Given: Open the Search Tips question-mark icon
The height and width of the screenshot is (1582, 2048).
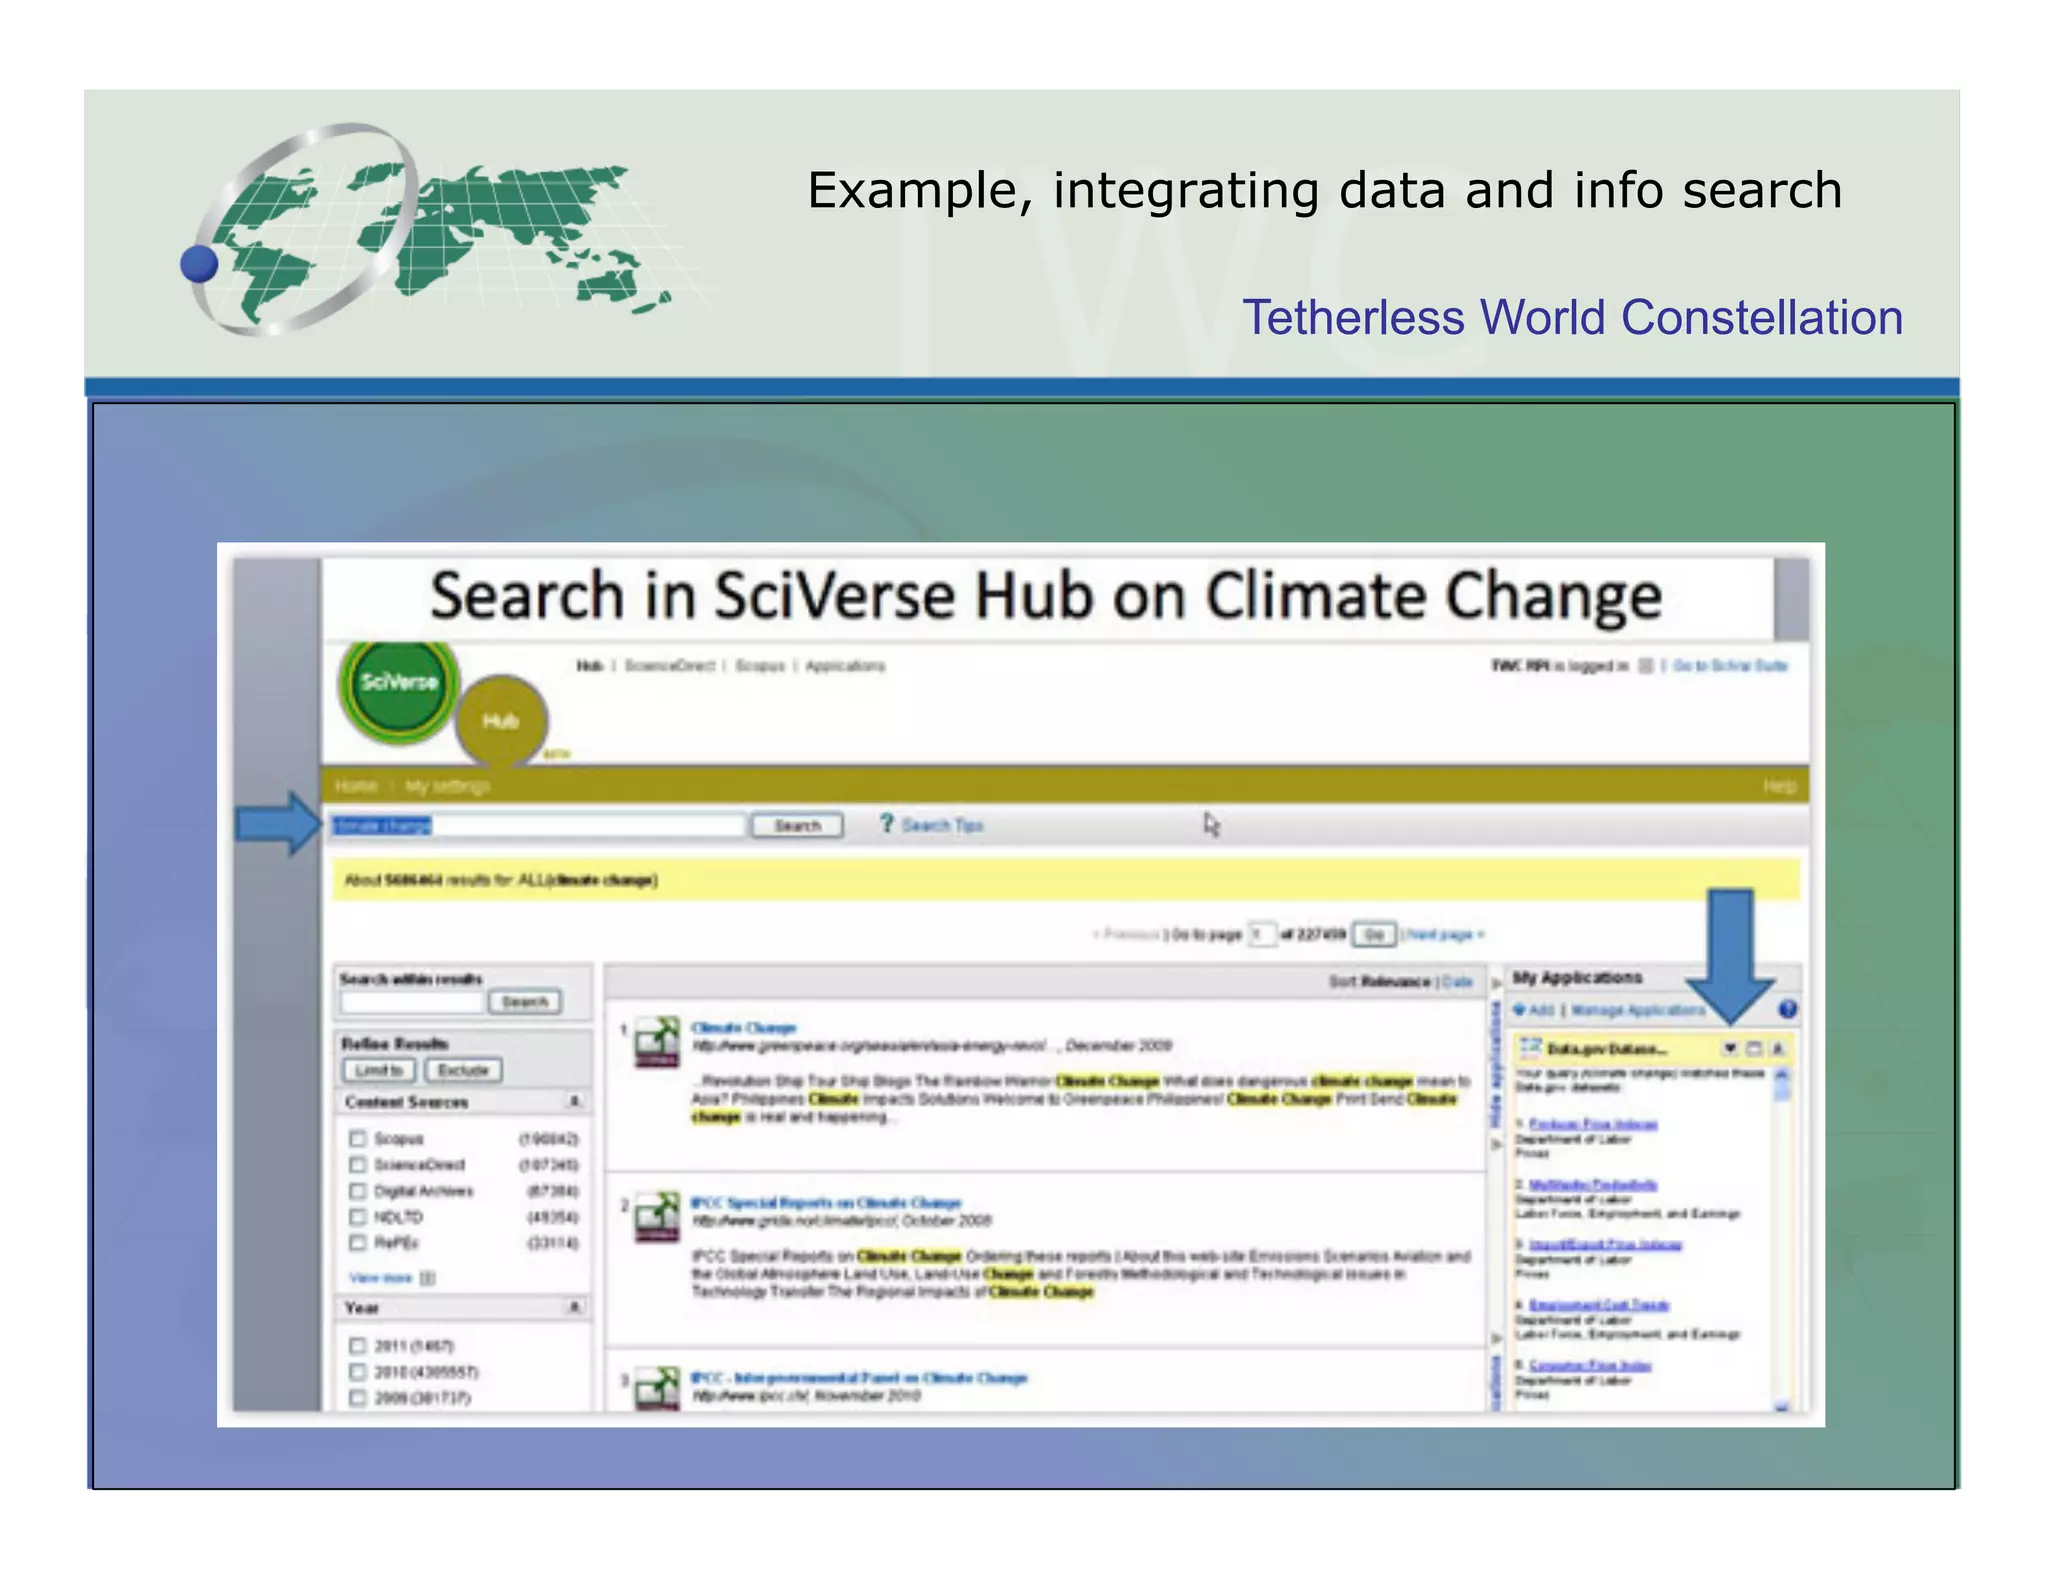Looking at the screenshot, I should 886,823.
